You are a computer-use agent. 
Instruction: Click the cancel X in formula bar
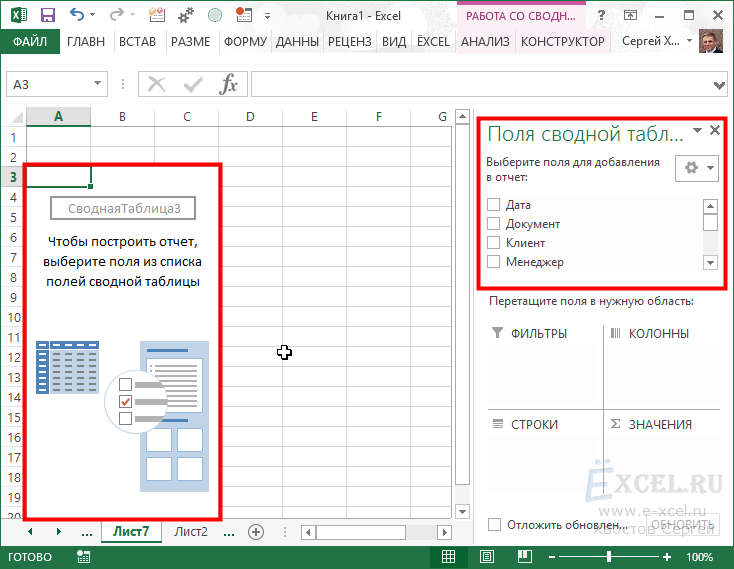(x=156, y=85)
